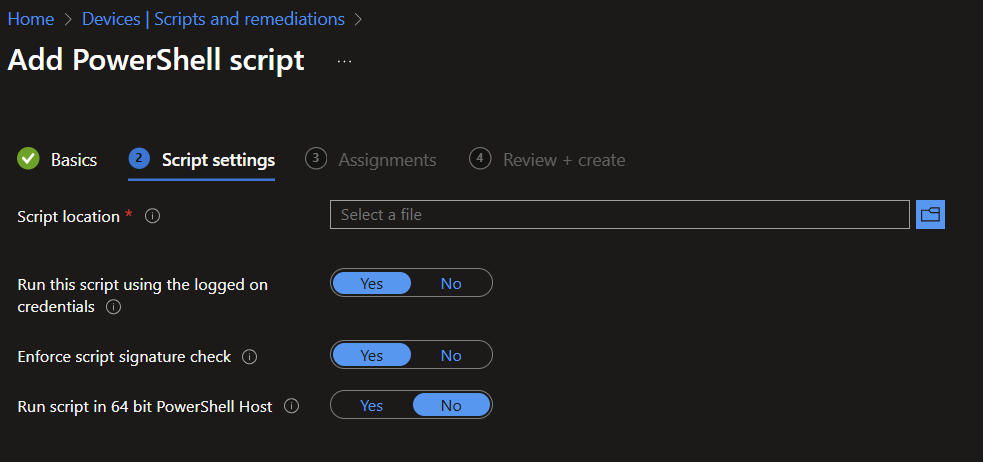
Task: Set Enforce script signature check to Yes
Action: coord(371,355)
